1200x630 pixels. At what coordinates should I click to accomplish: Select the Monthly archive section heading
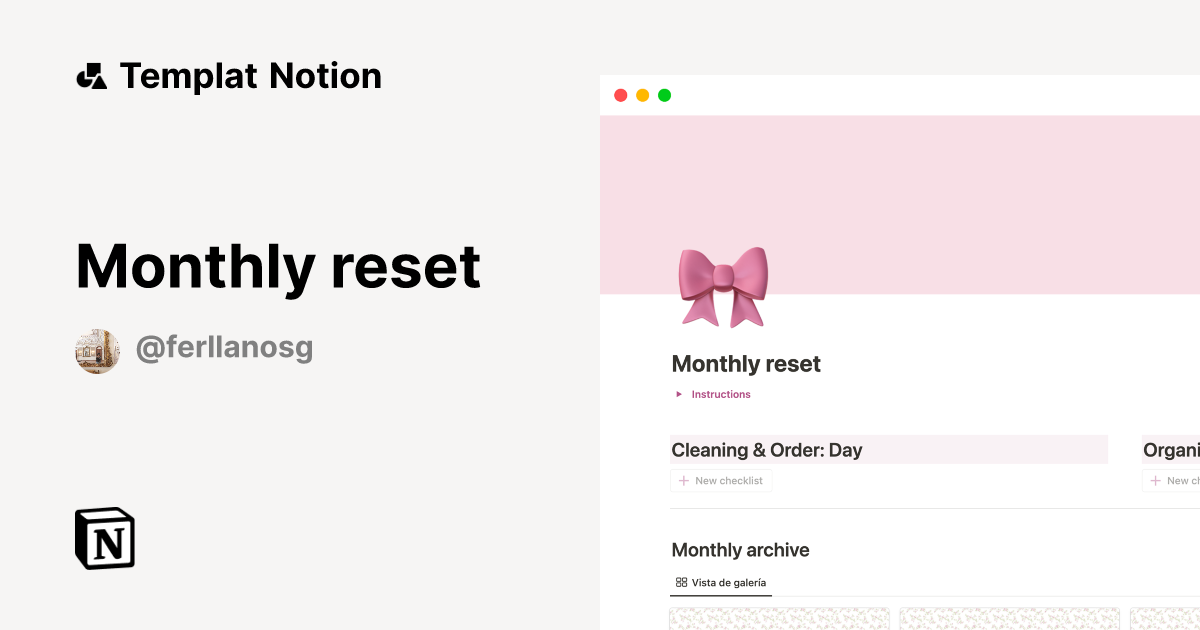tap(741, 549)
